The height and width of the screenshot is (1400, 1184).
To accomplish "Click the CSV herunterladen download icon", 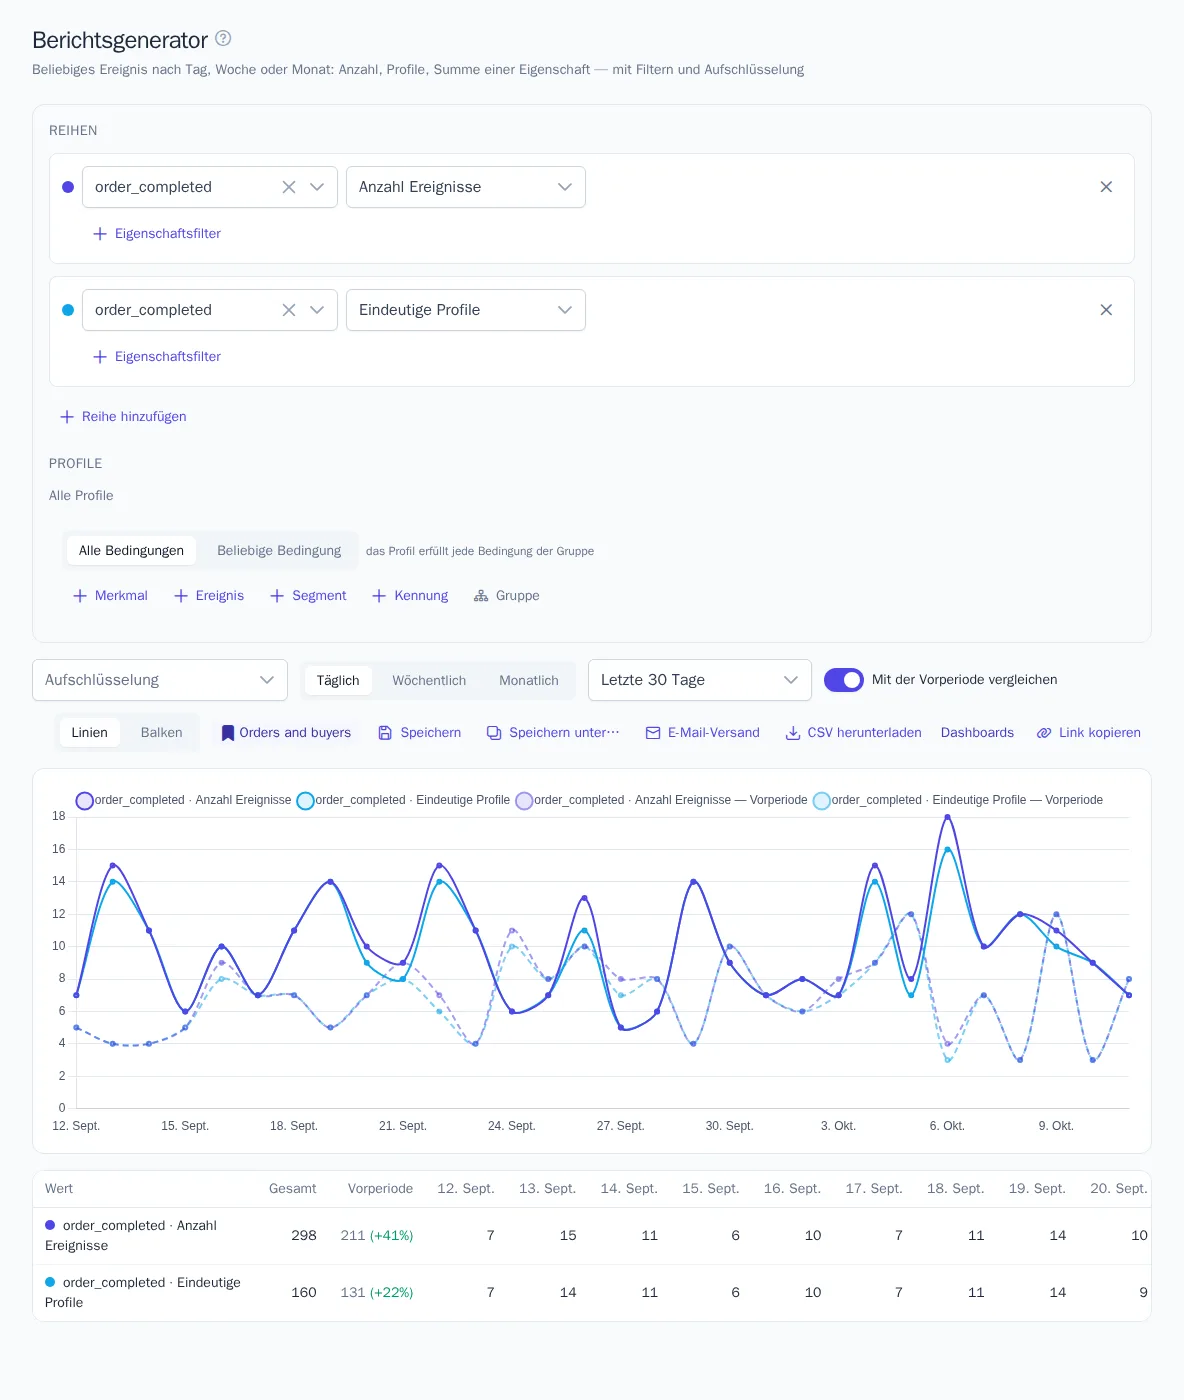I will click(x=793, y=733).
